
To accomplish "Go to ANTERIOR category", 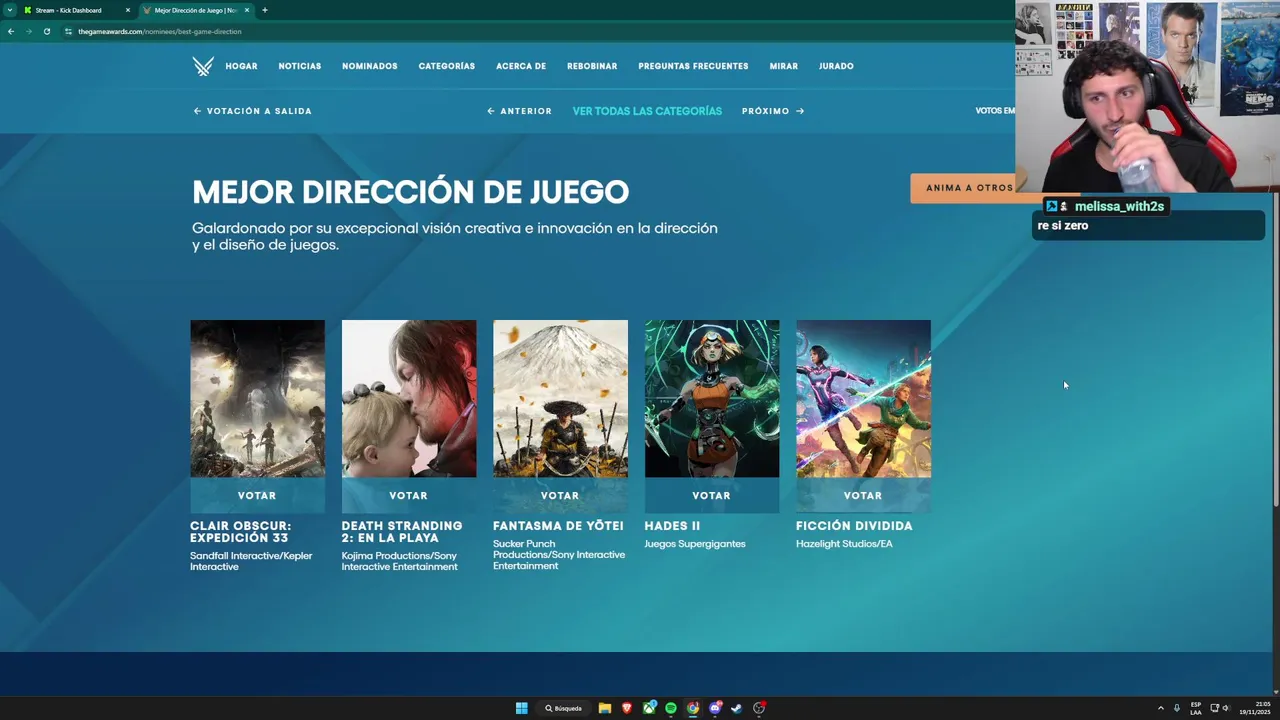I will pyautogui.click(x=519, y=111).
